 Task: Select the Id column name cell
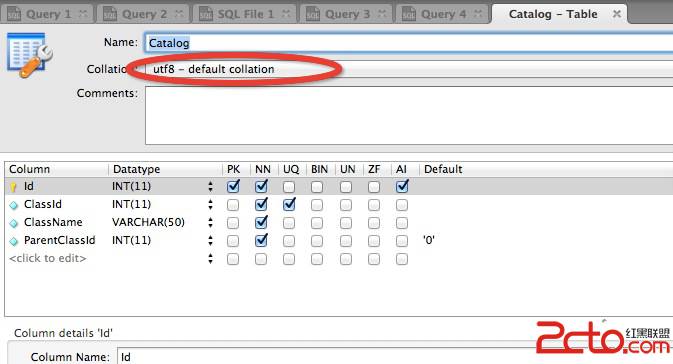point(29,186)
